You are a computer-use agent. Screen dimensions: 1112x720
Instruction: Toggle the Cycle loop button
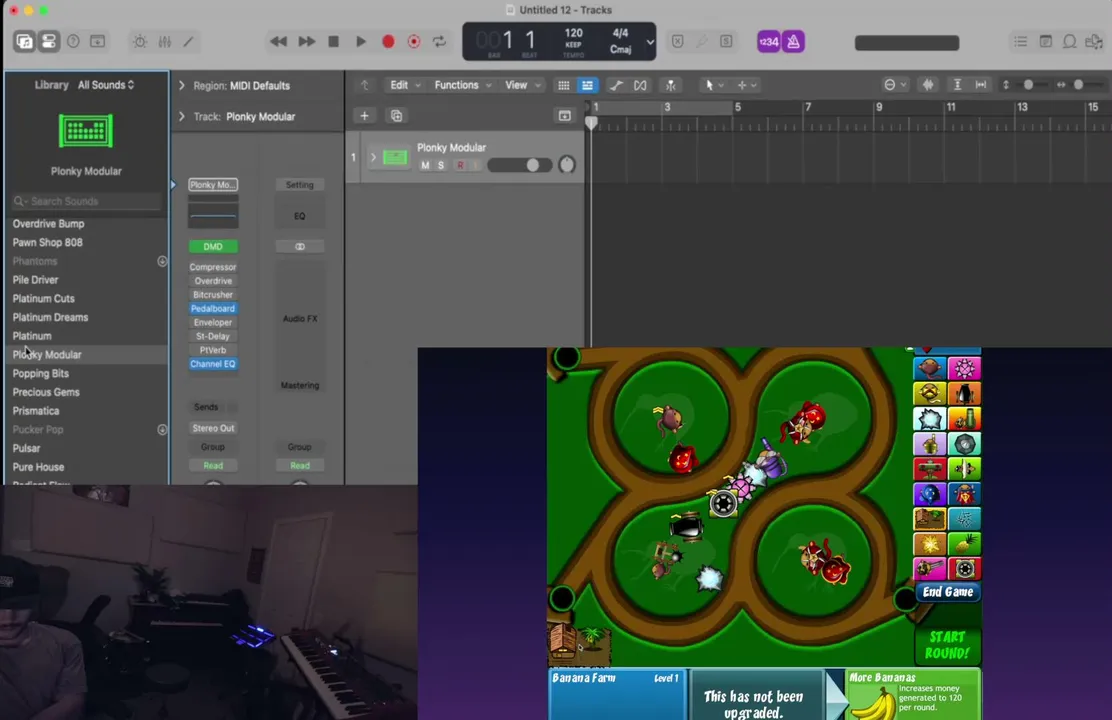pyautogui.click(x=440, y=42)
